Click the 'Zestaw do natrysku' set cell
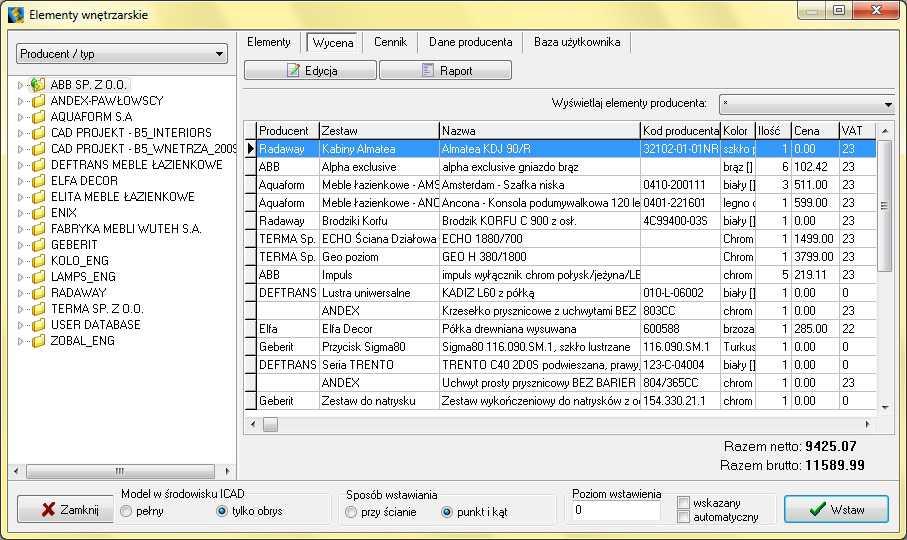Viewport: 907px width, 540px height. [x=379, y=401]
